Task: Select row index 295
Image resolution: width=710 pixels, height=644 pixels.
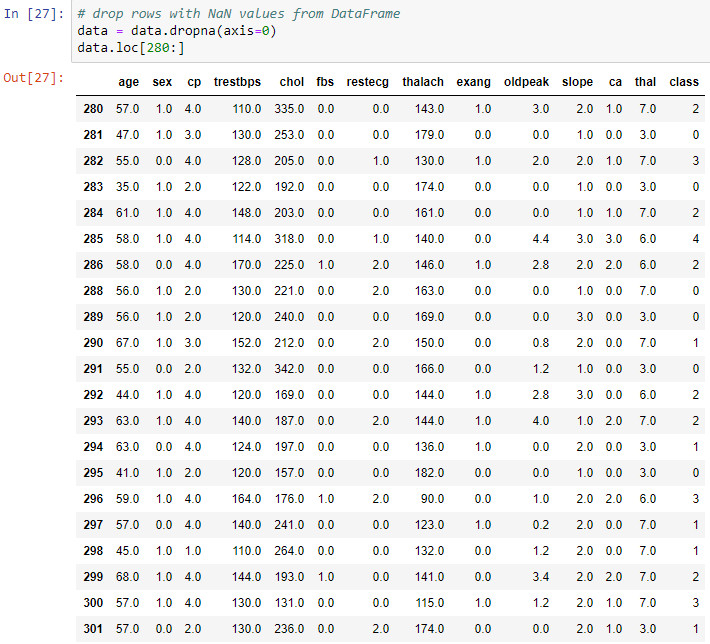Action: 93,473
